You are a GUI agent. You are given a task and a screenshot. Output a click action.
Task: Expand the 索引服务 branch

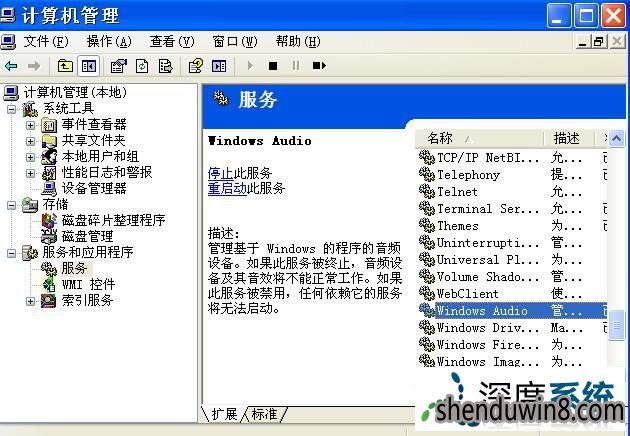(31, 301)
